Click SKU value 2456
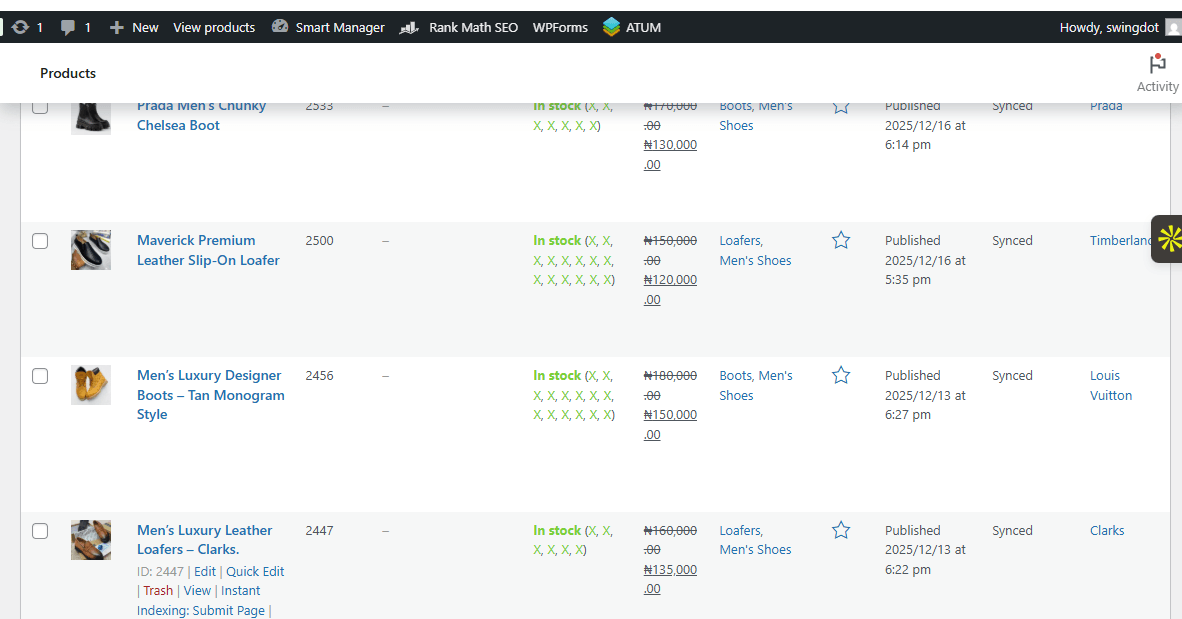Screen dimensions: 1182x619 tap(320, 375)
